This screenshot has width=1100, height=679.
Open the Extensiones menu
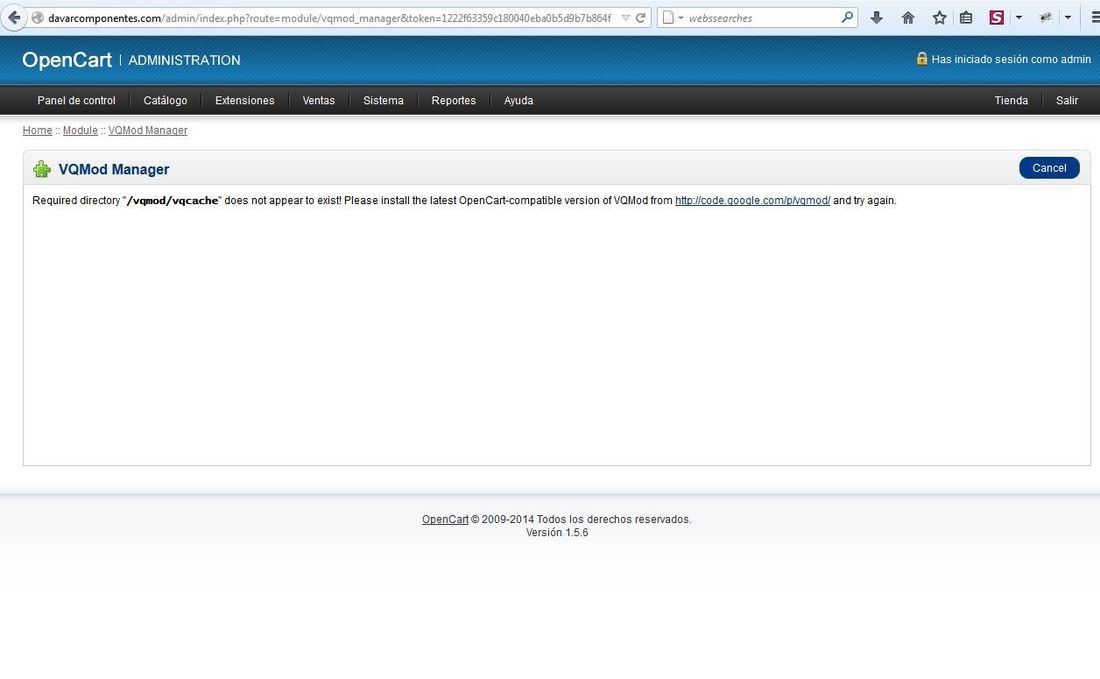tap(245, 100)
